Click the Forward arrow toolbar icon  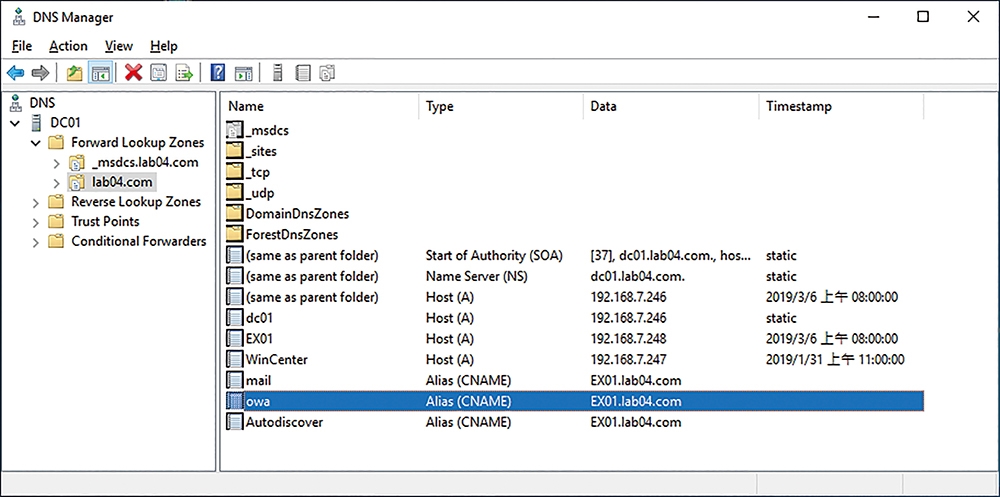[x=40, y=73]
